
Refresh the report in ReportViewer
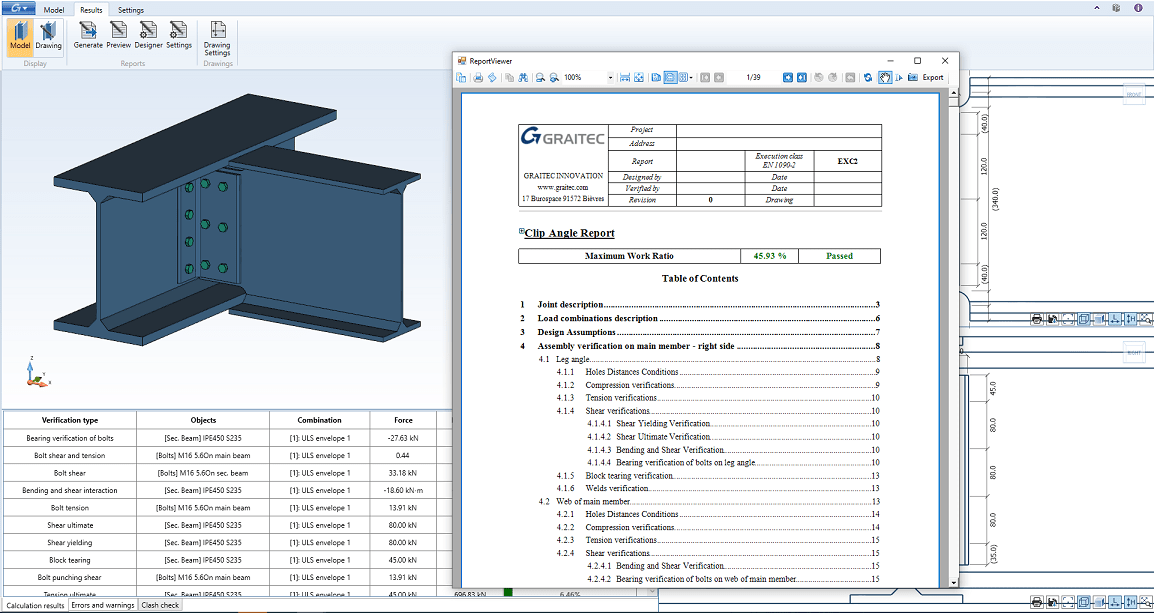(x=868, y=77)
